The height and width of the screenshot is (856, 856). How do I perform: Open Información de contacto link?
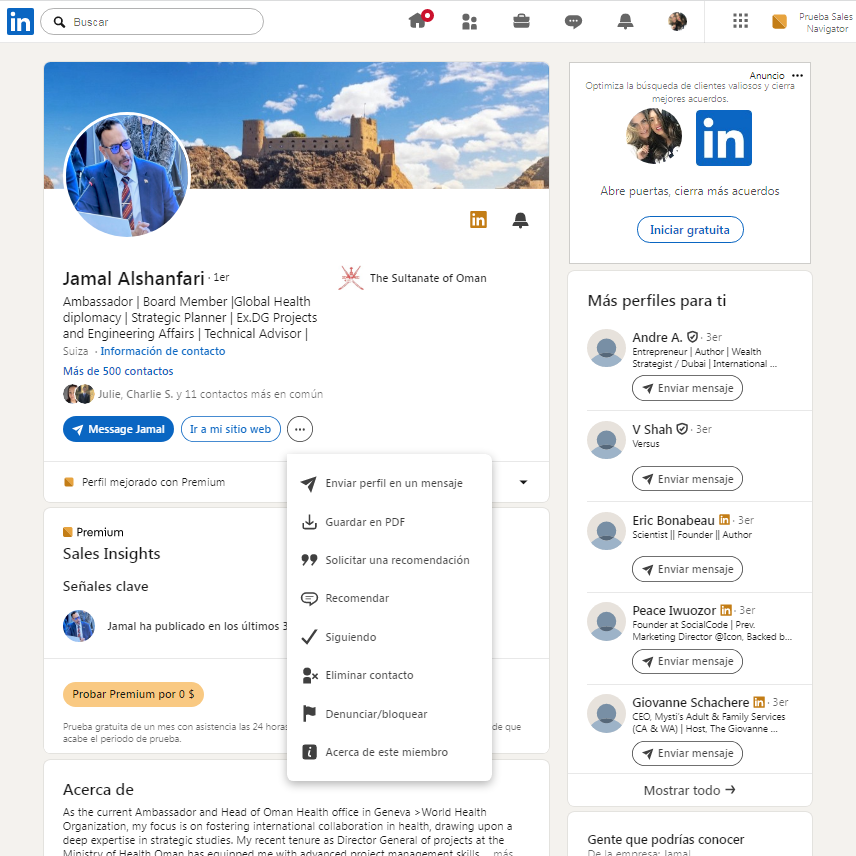tap(163, 351)
